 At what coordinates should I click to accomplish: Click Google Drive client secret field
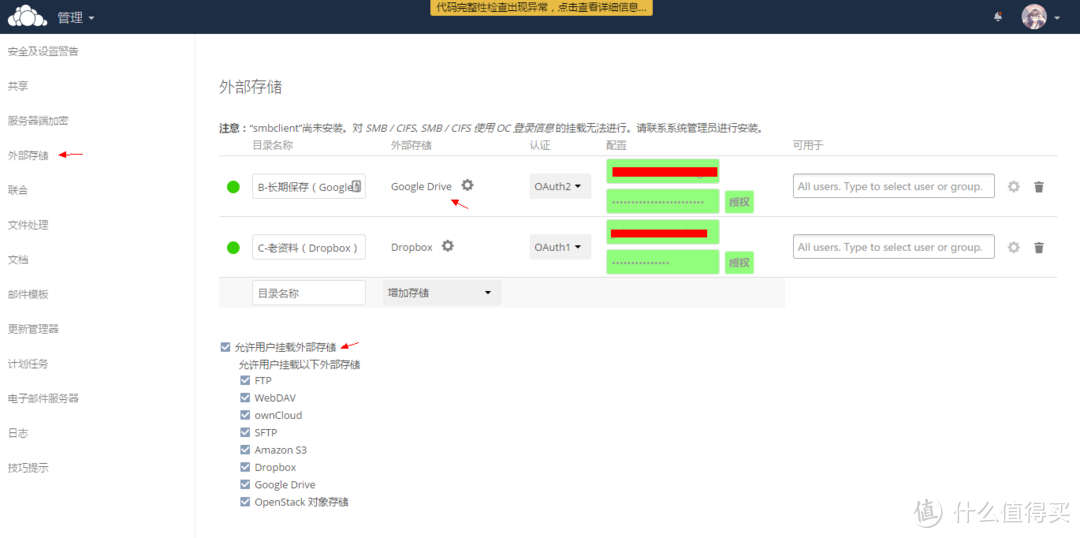point(663,201)
